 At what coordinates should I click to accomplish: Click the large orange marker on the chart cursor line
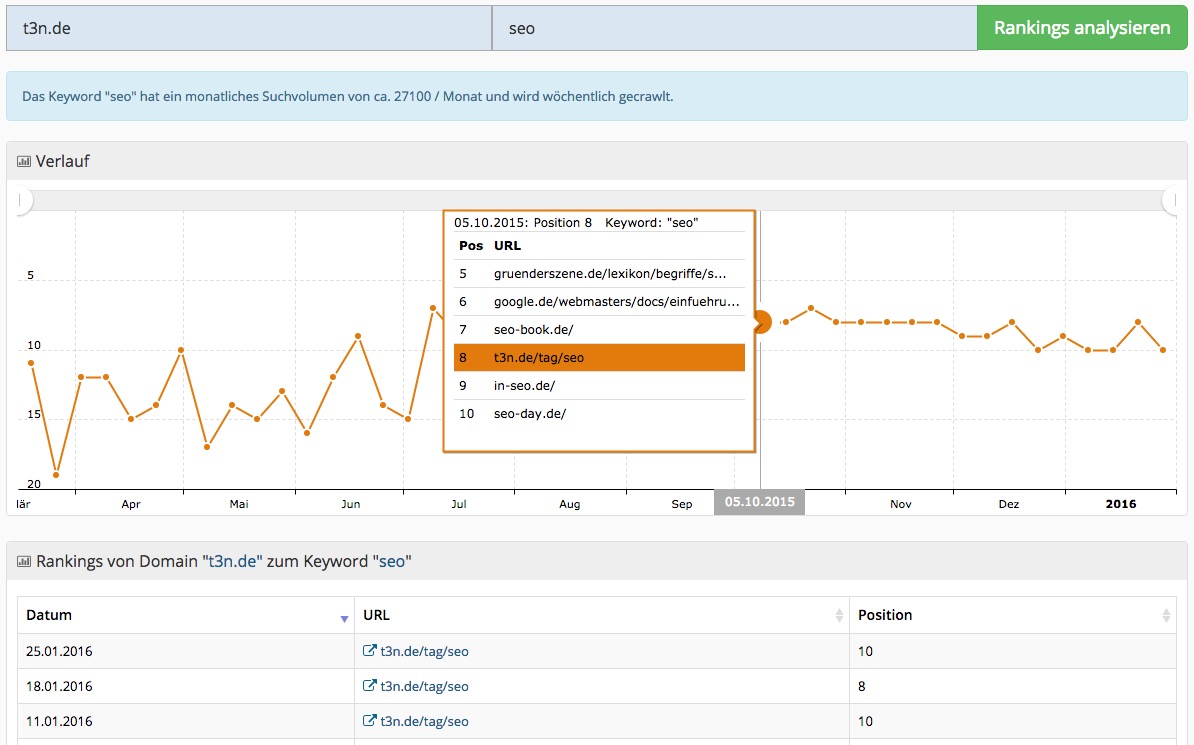(761, 322)
